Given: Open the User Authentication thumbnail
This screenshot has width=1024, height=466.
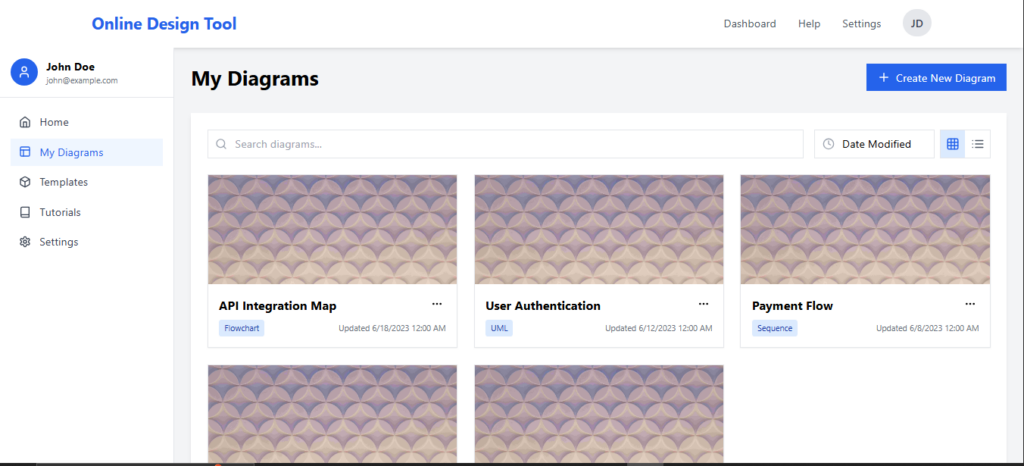Looking at the screenshot, I should [599, 229].
